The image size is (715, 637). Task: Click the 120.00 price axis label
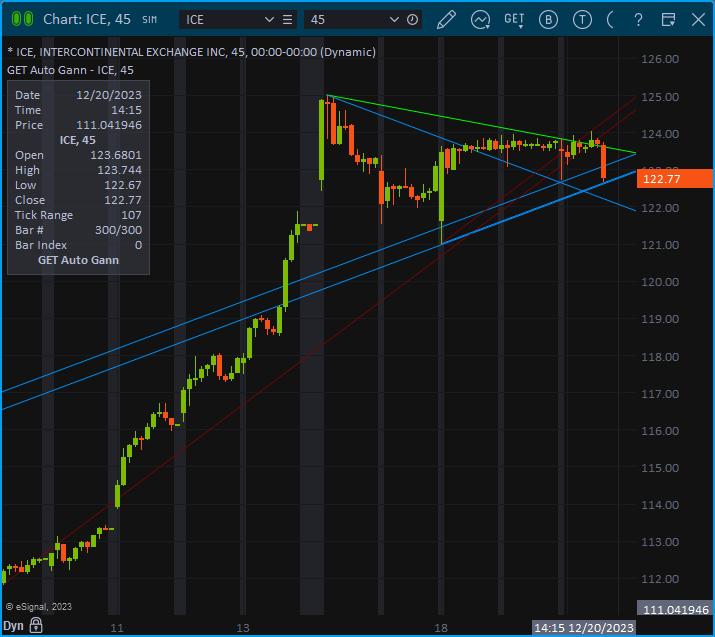pyautogui.click(x=660, y=282)
